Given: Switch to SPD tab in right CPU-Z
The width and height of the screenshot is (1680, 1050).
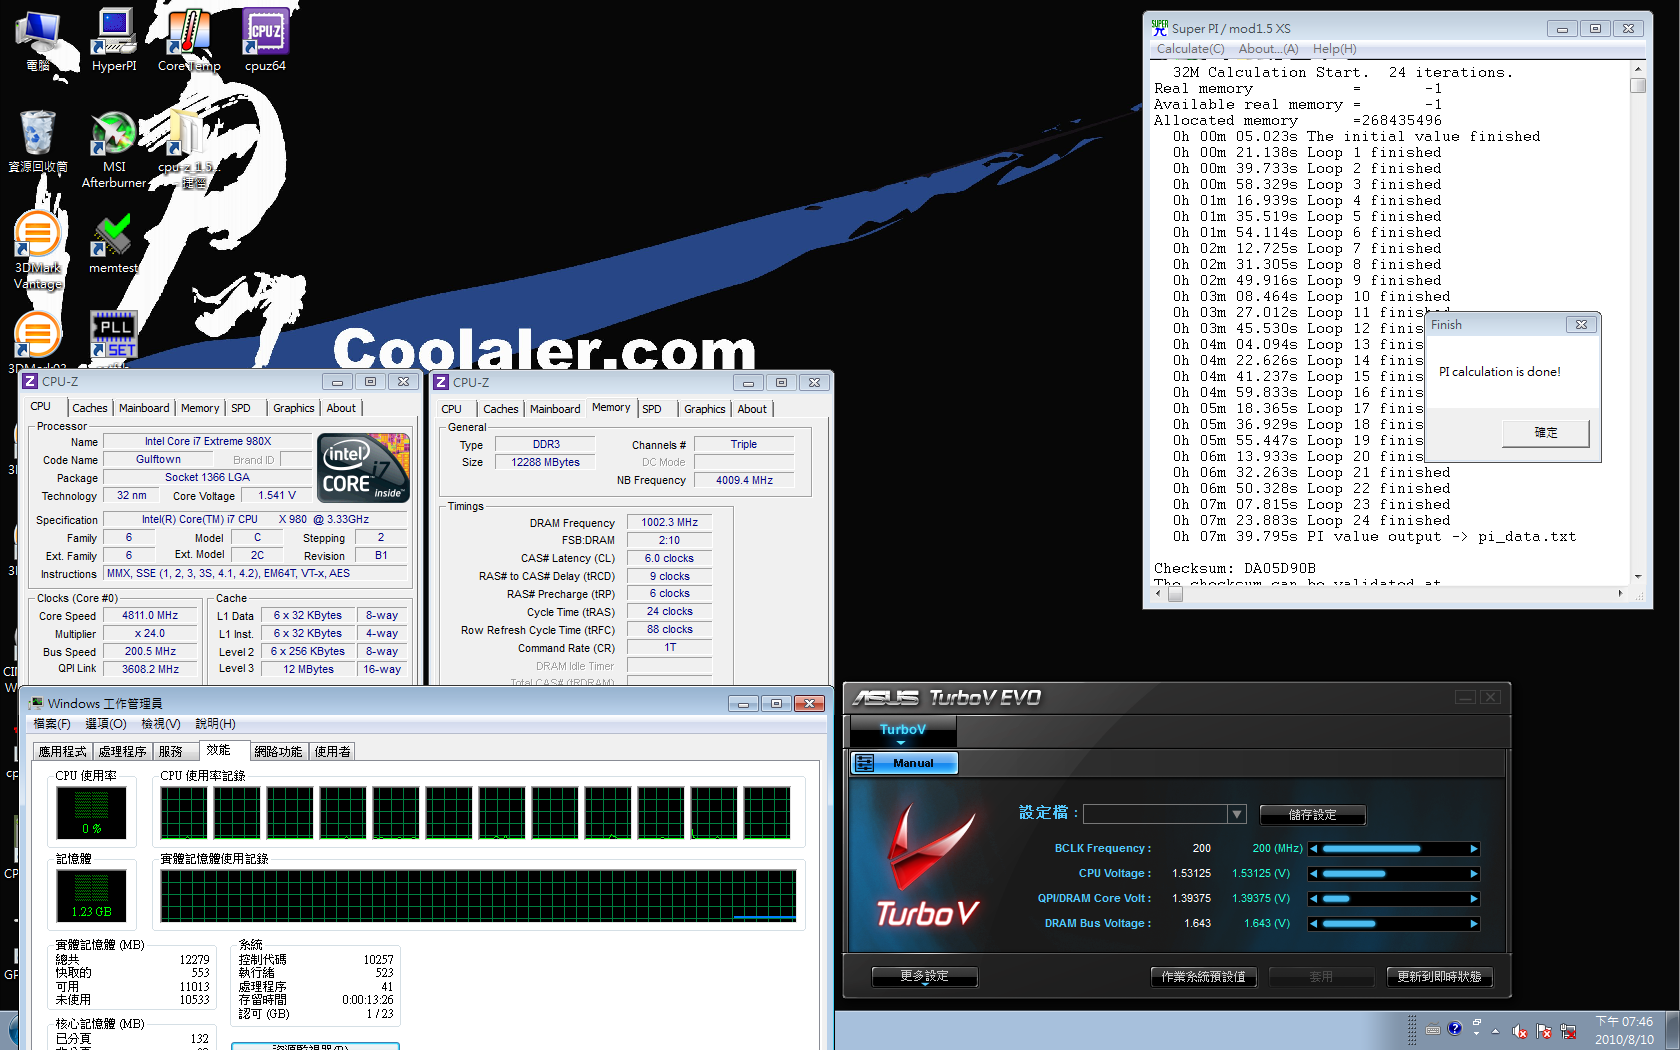Looking at the screenshot, I should click(x=652, y=409).
